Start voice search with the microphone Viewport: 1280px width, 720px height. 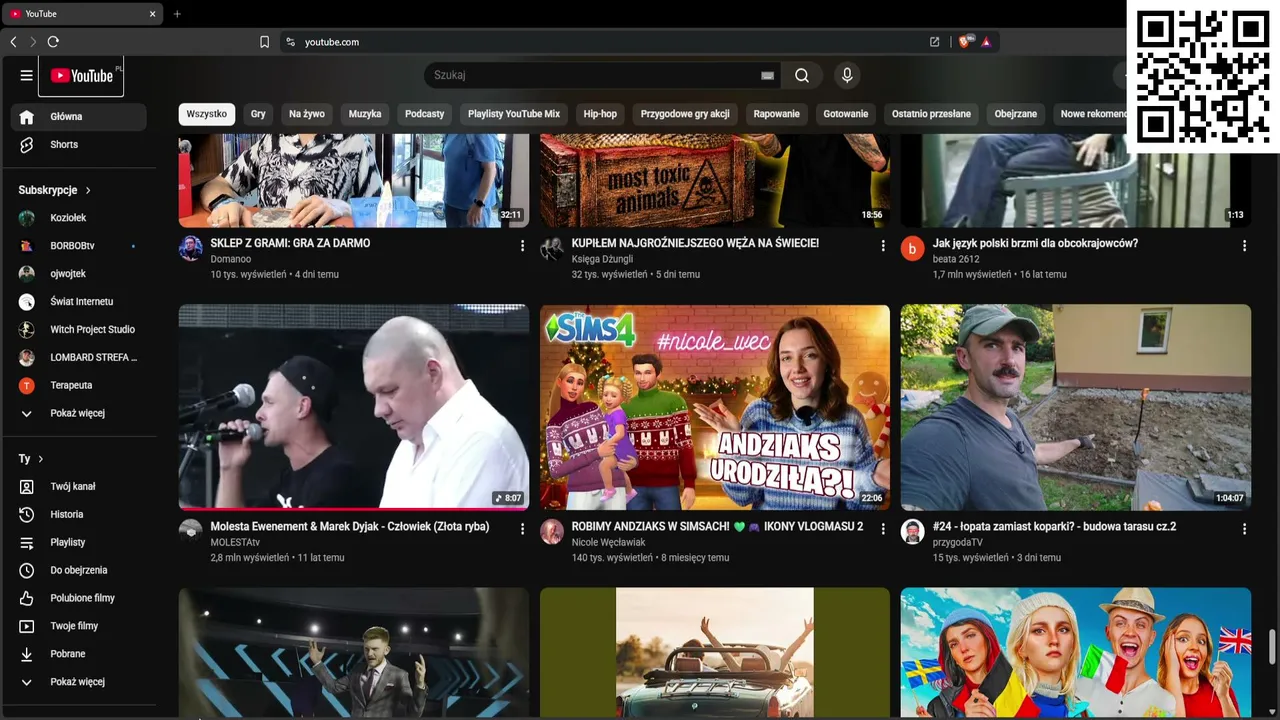(x=847, y=75)
